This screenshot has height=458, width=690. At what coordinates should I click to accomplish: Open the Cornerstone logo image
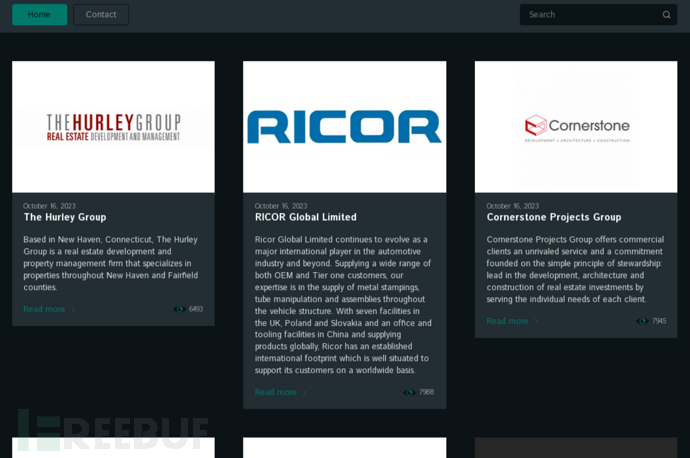576,127
